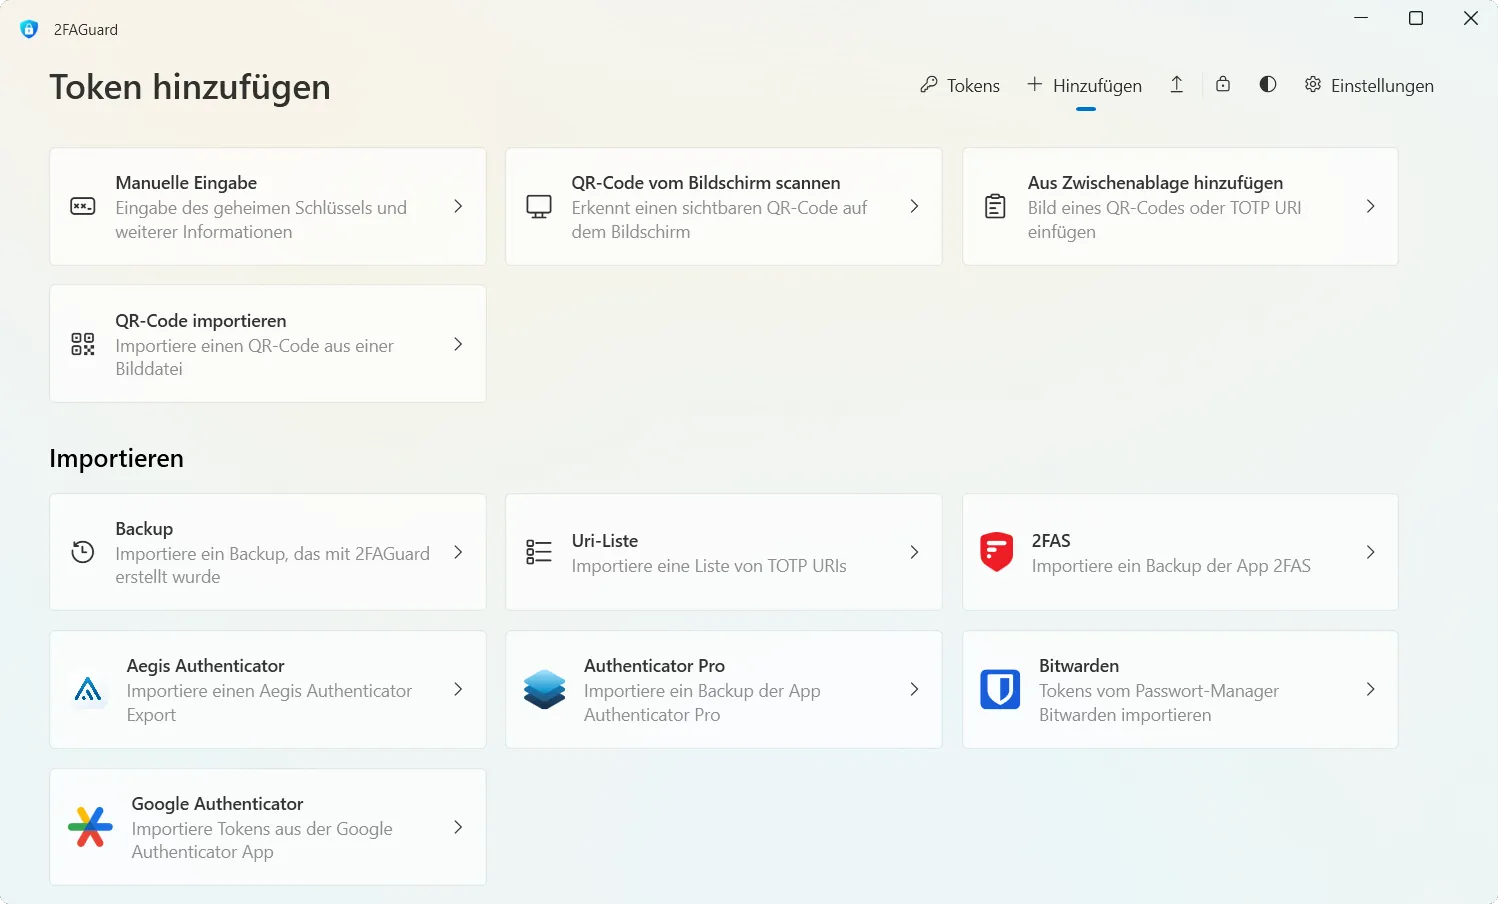Click text 'Importiere eine Liste von TOTP URIs'
Screen dimensions: 1498x904
pyautogui.click(x=709, y=566)
